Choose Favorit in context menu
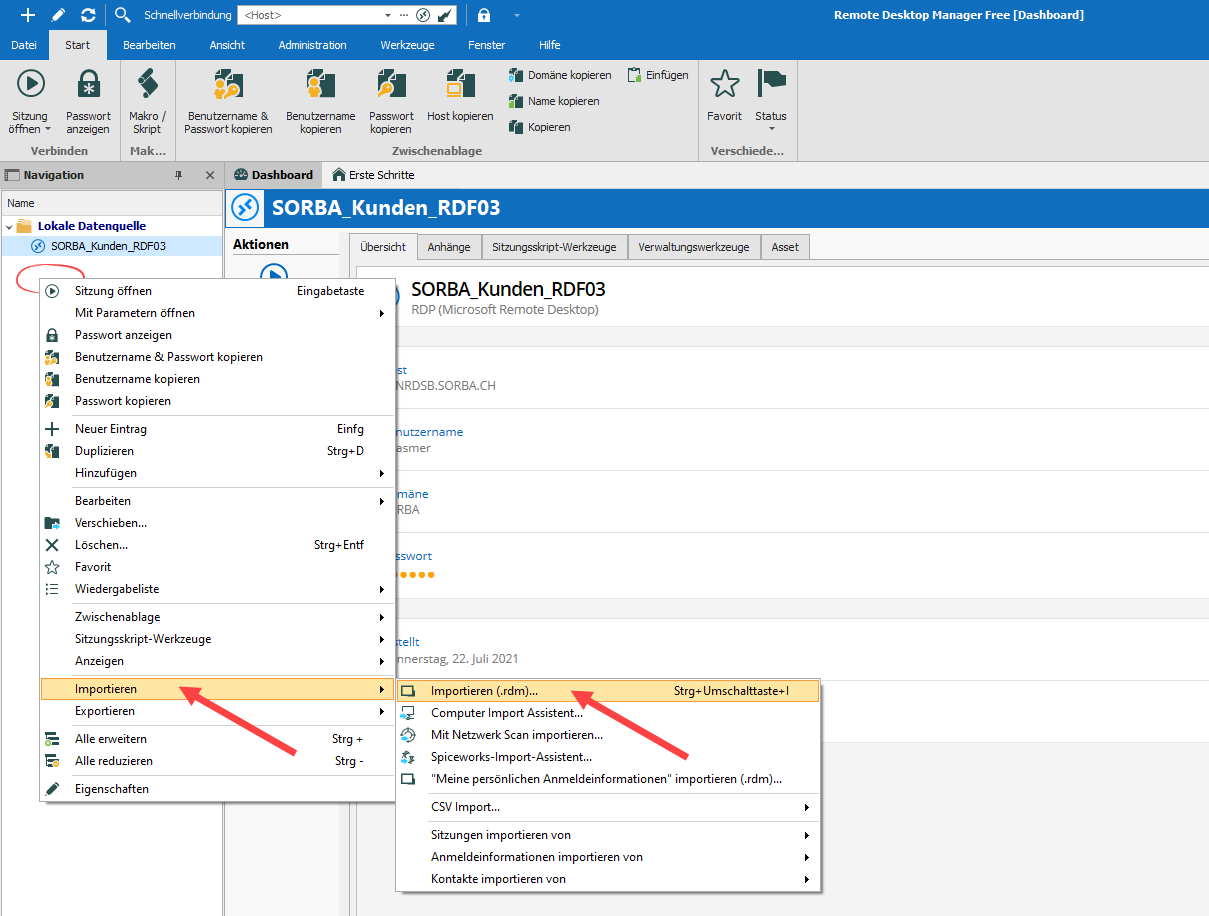This screenshot has height=916, width=1209. 217,567
